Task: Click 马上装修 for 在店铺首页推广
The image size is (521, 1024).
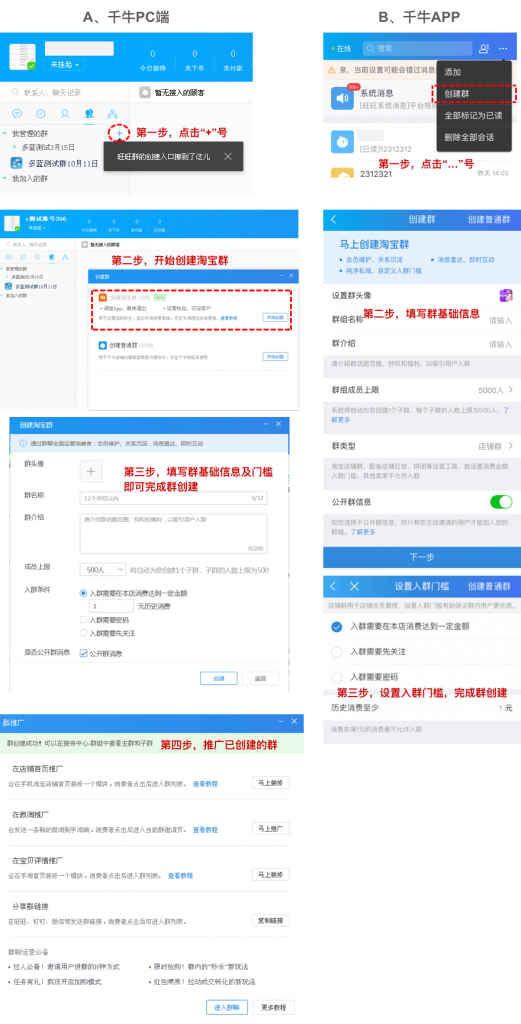Action: pyautogui.click(x=270, y=782)
